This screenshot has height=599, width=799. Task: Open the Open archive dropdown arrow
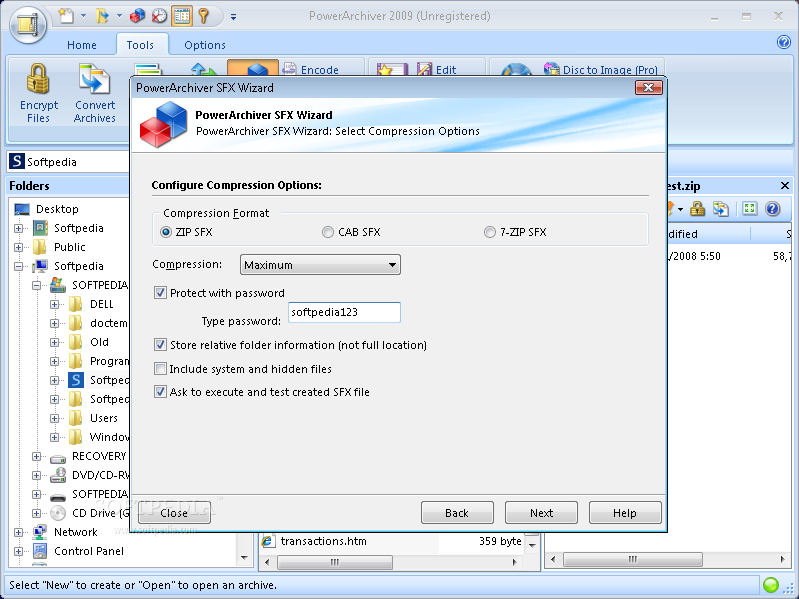point(119,16)
